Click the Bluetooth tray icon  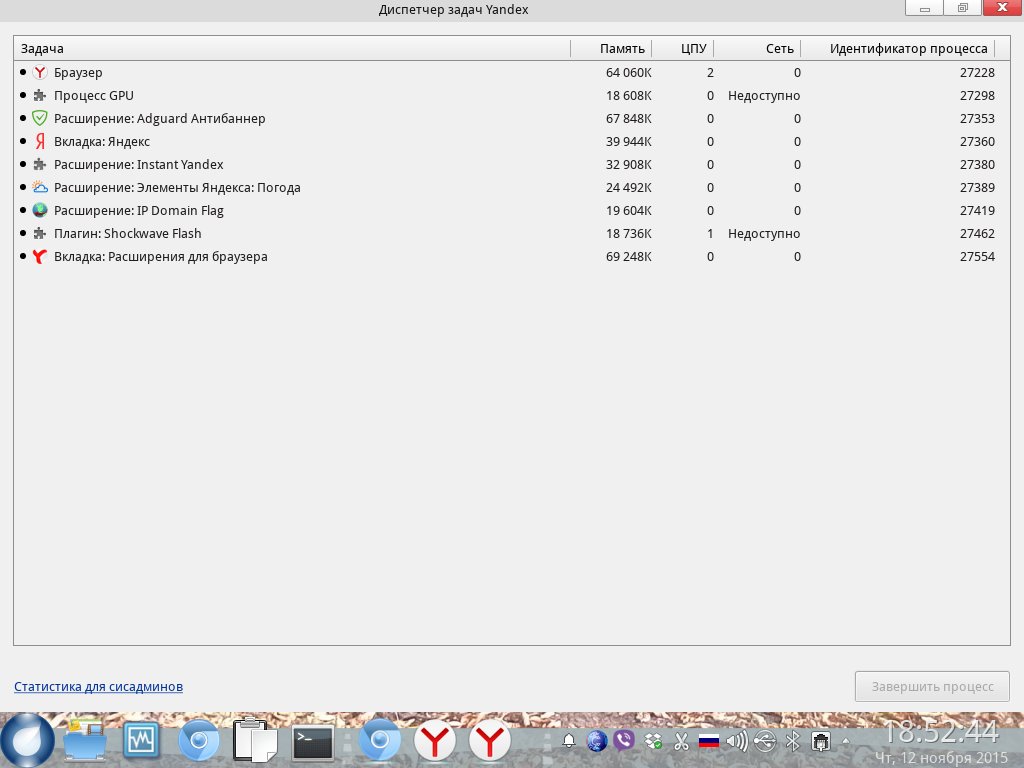(793, 741)
